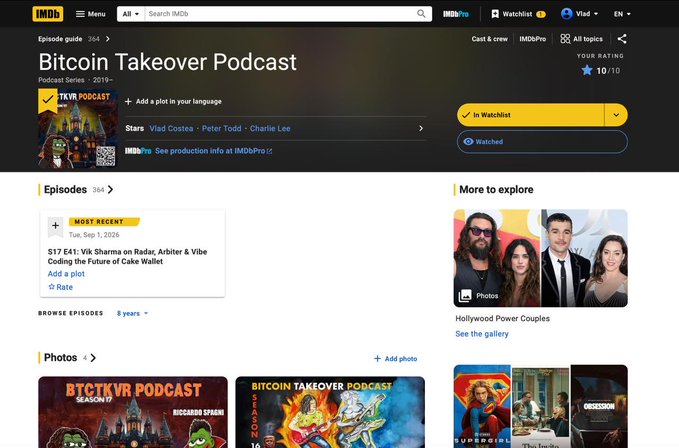Open IMDbPro from the top bar
This screenshot has height=448, width=679.
pos(456,14)
